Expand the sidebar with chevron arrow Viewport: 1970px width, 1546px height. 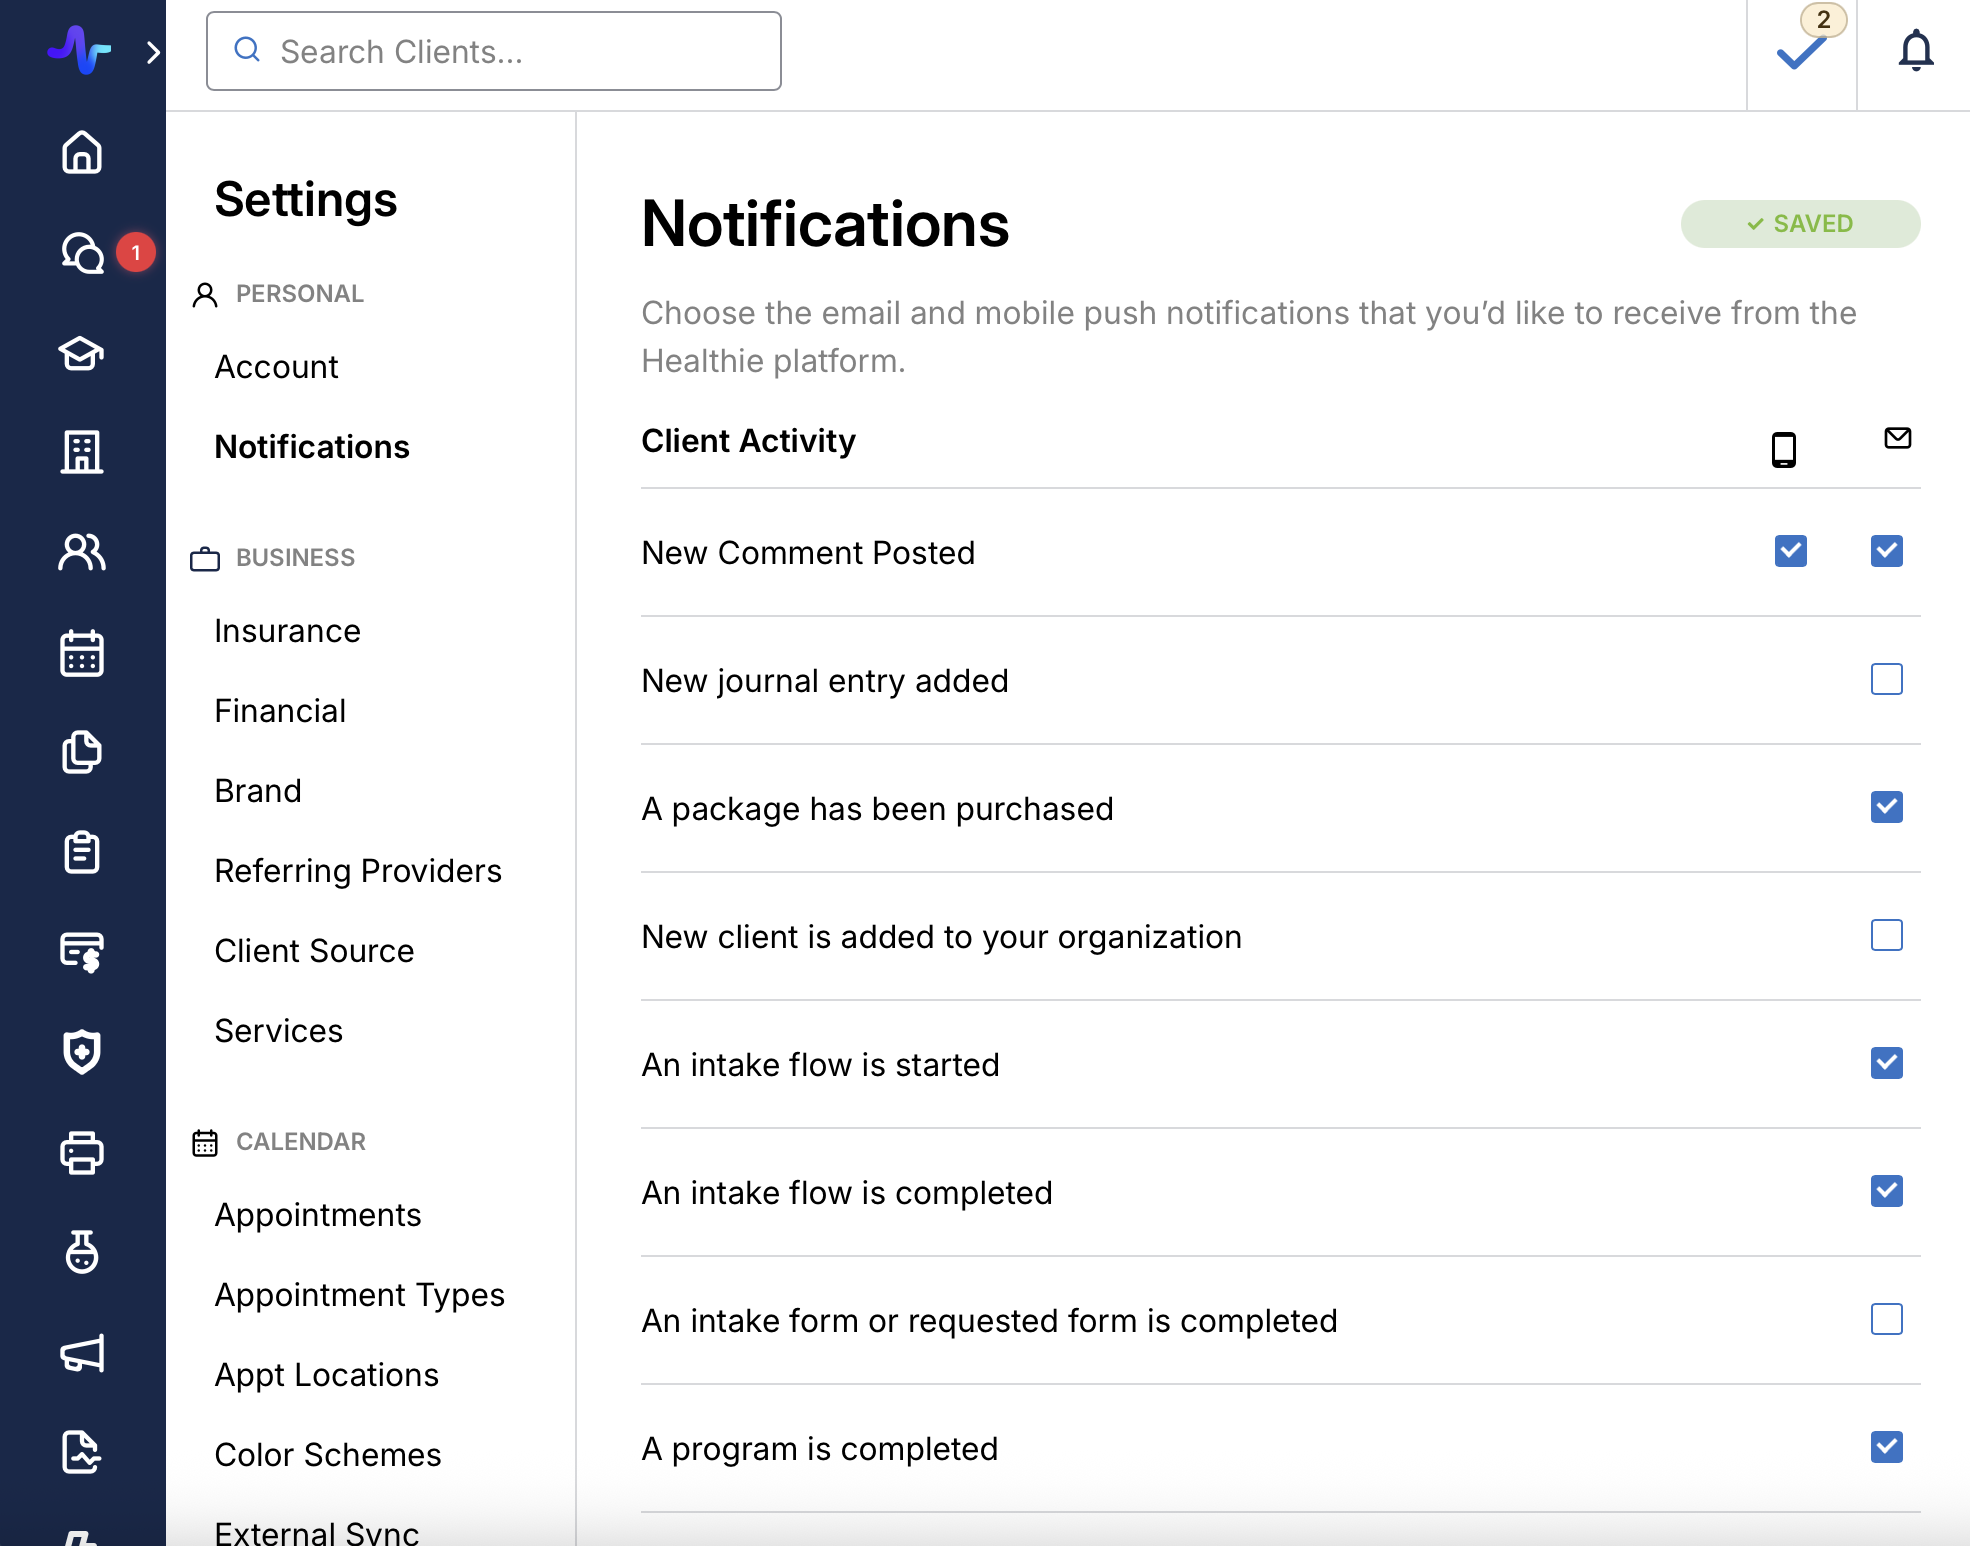153,52
